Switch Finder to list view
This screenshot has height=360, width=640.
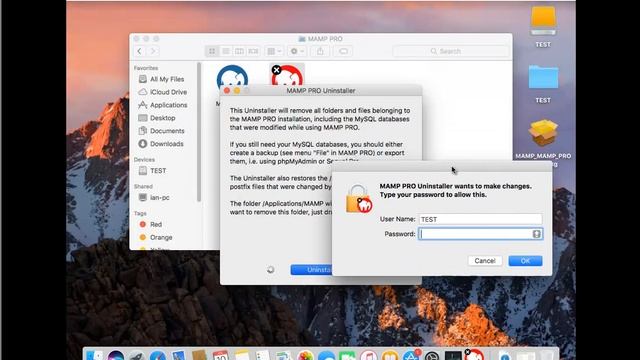click(226, 51)
